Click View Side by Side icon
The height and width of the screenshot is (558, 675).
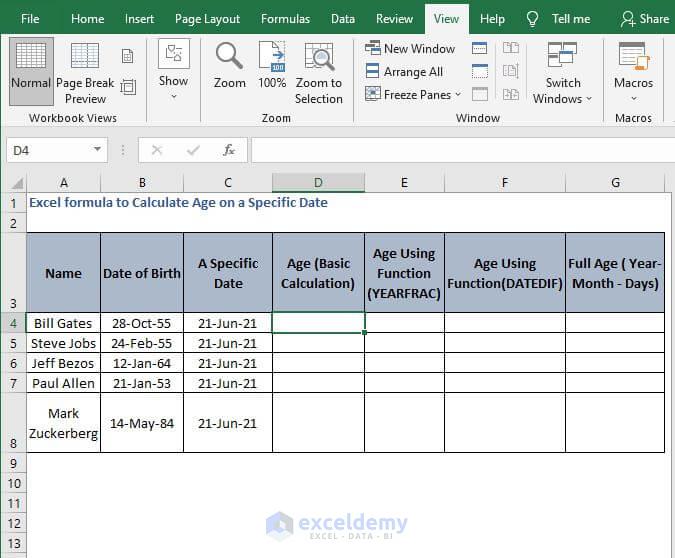click(x=511, y=48)
